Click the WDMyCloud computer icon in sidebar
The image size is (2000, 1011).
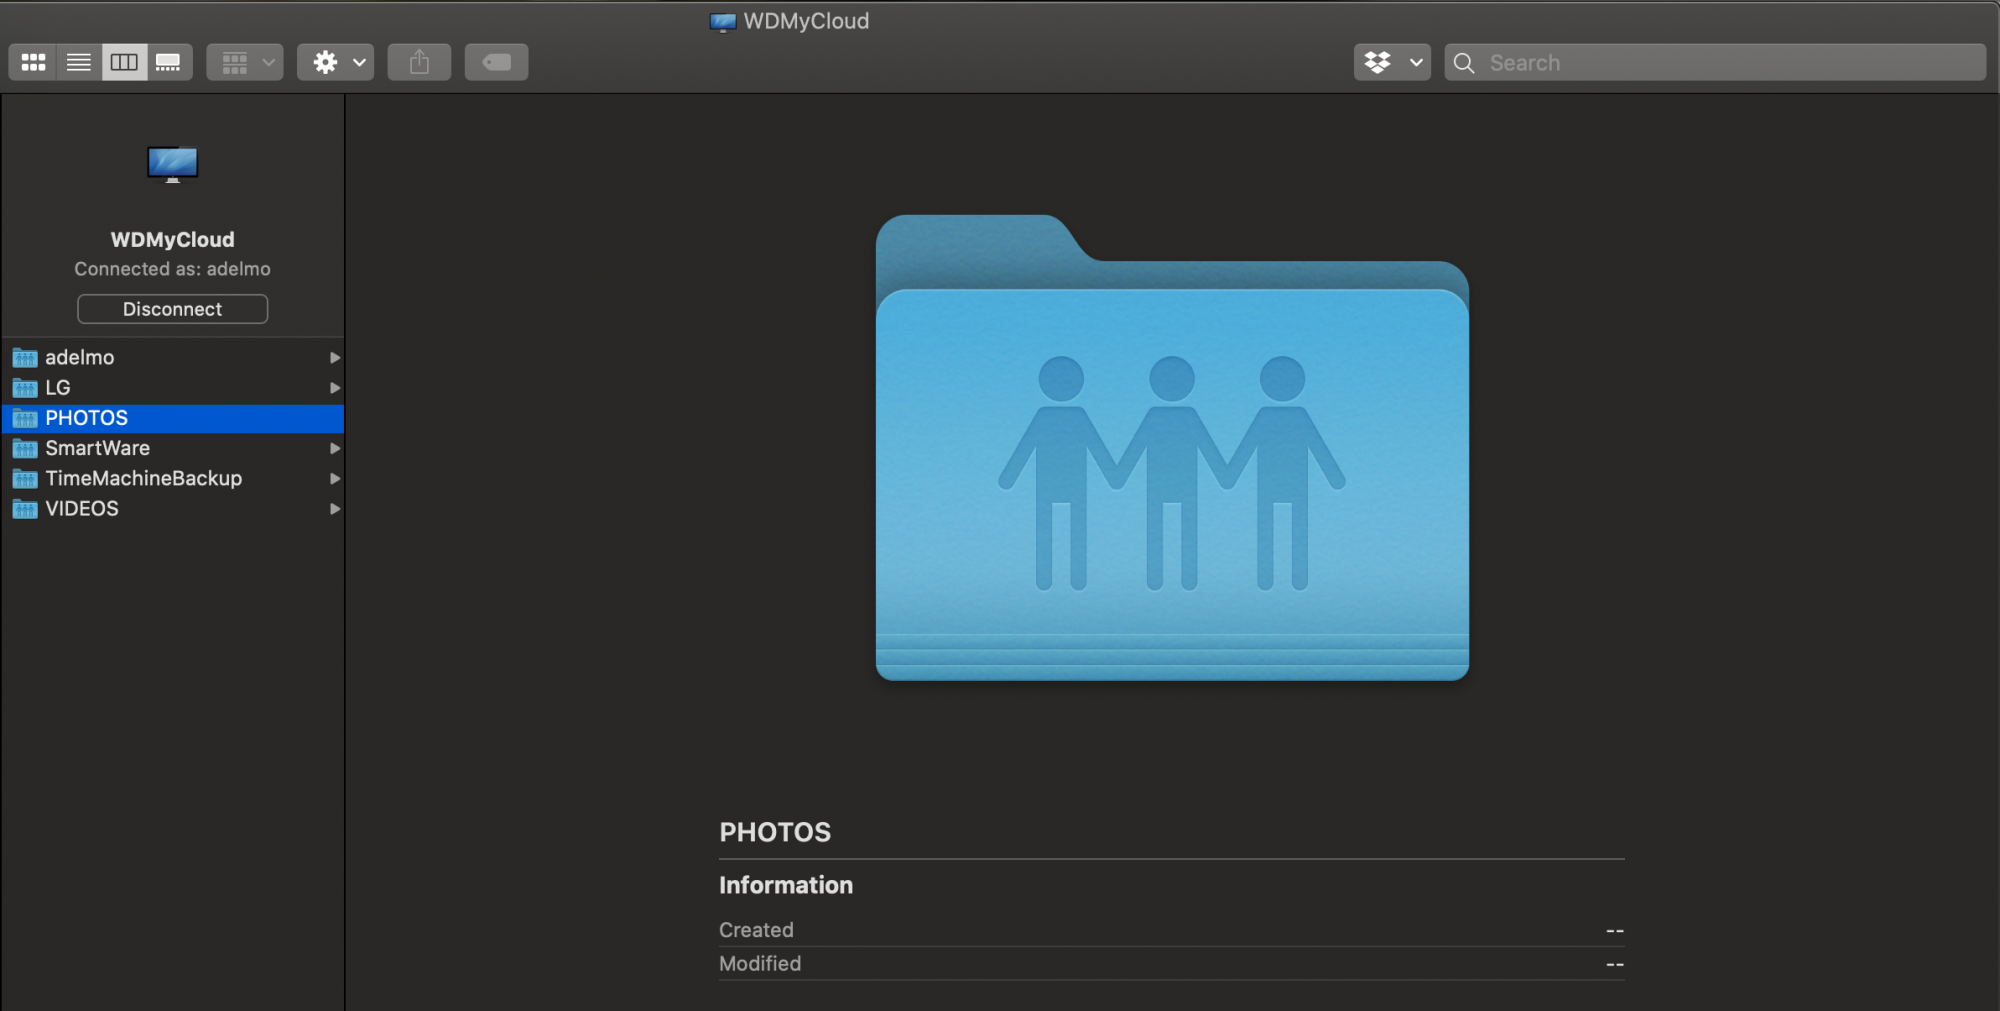(172, 164)
